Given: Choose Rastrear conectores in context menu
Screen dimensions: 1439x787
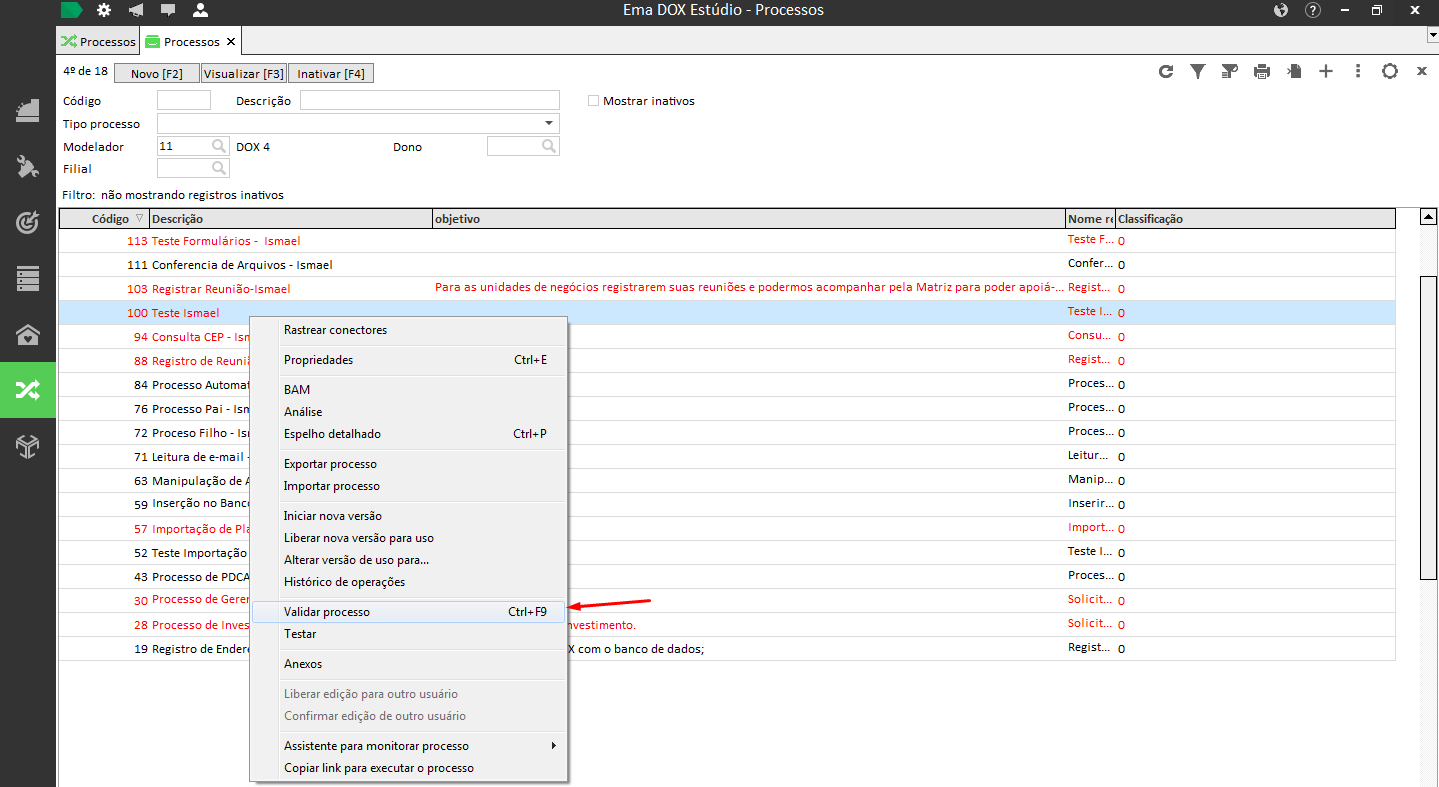Looking at the screenshot, I should click(410, 330).
